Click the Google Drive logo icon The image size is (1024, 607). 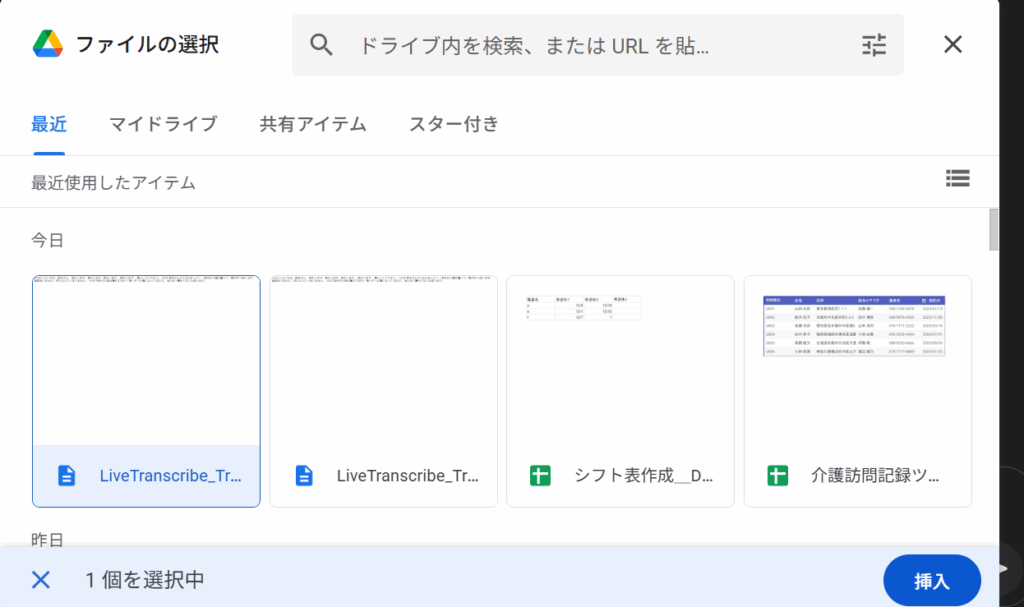pyautogui.click(x=48, y=44)
